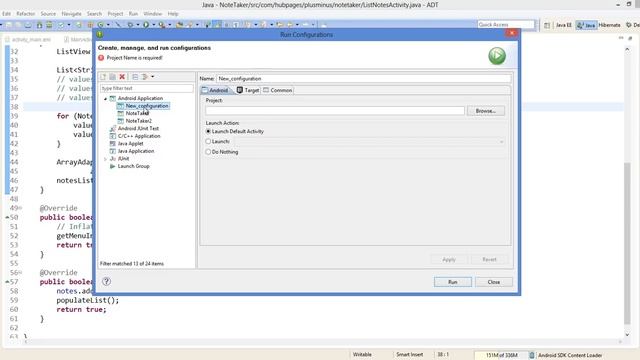Viewport: 640px width, 360px height.
Task: Select Launch Default Activity radio button
Action: pos(208,131)
